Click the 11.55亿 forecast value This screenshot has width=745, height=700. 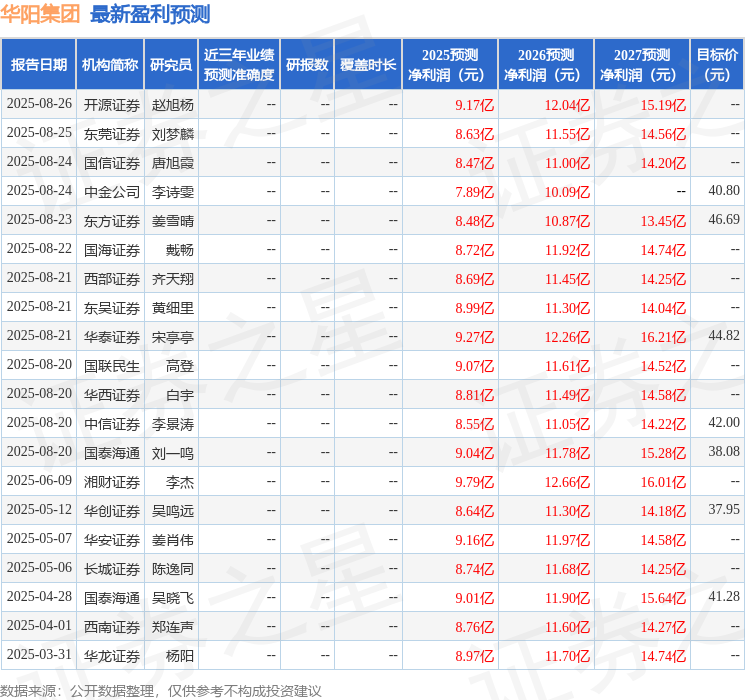tap(567, 134)
